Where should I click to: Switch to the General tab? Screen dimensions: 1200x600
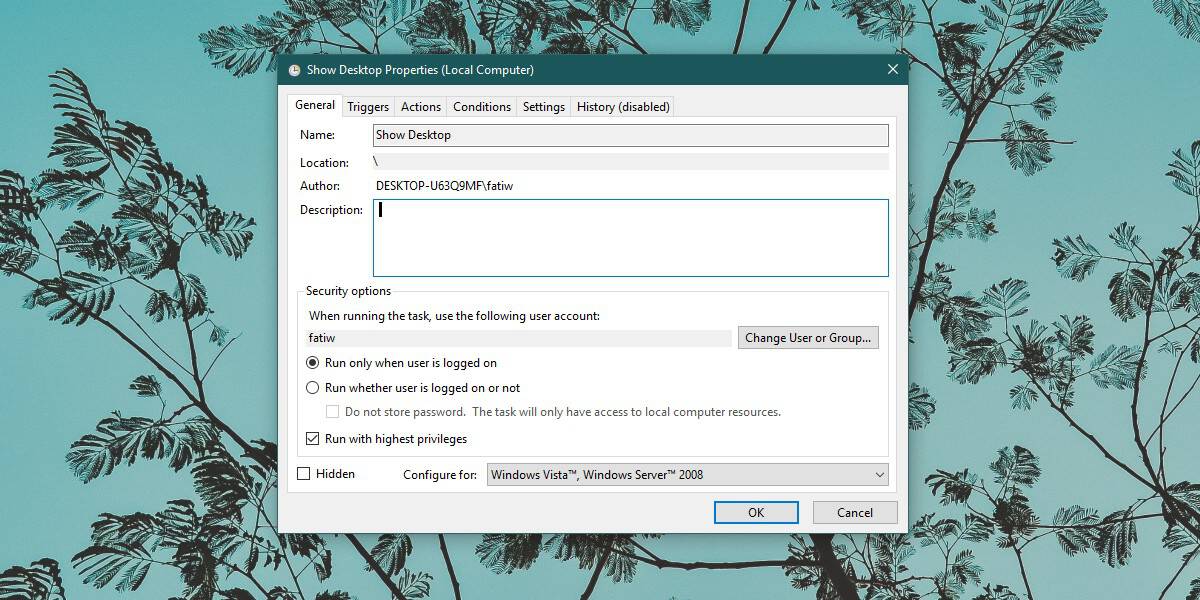[x=315, y=105]
